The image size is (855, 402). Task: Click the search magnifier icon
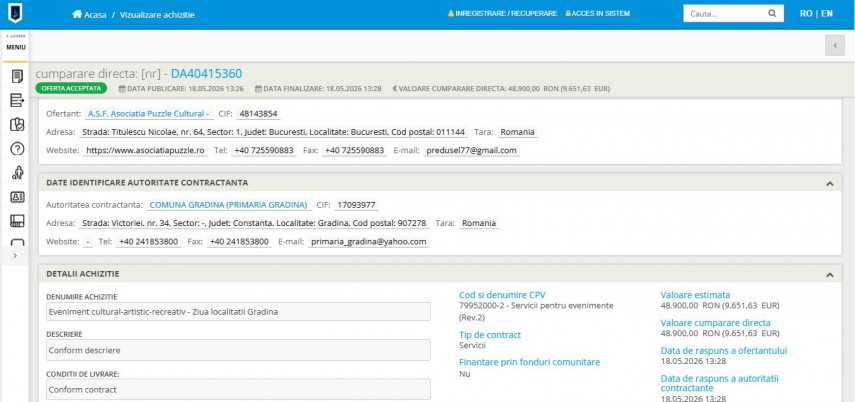[x=772, y=14]
